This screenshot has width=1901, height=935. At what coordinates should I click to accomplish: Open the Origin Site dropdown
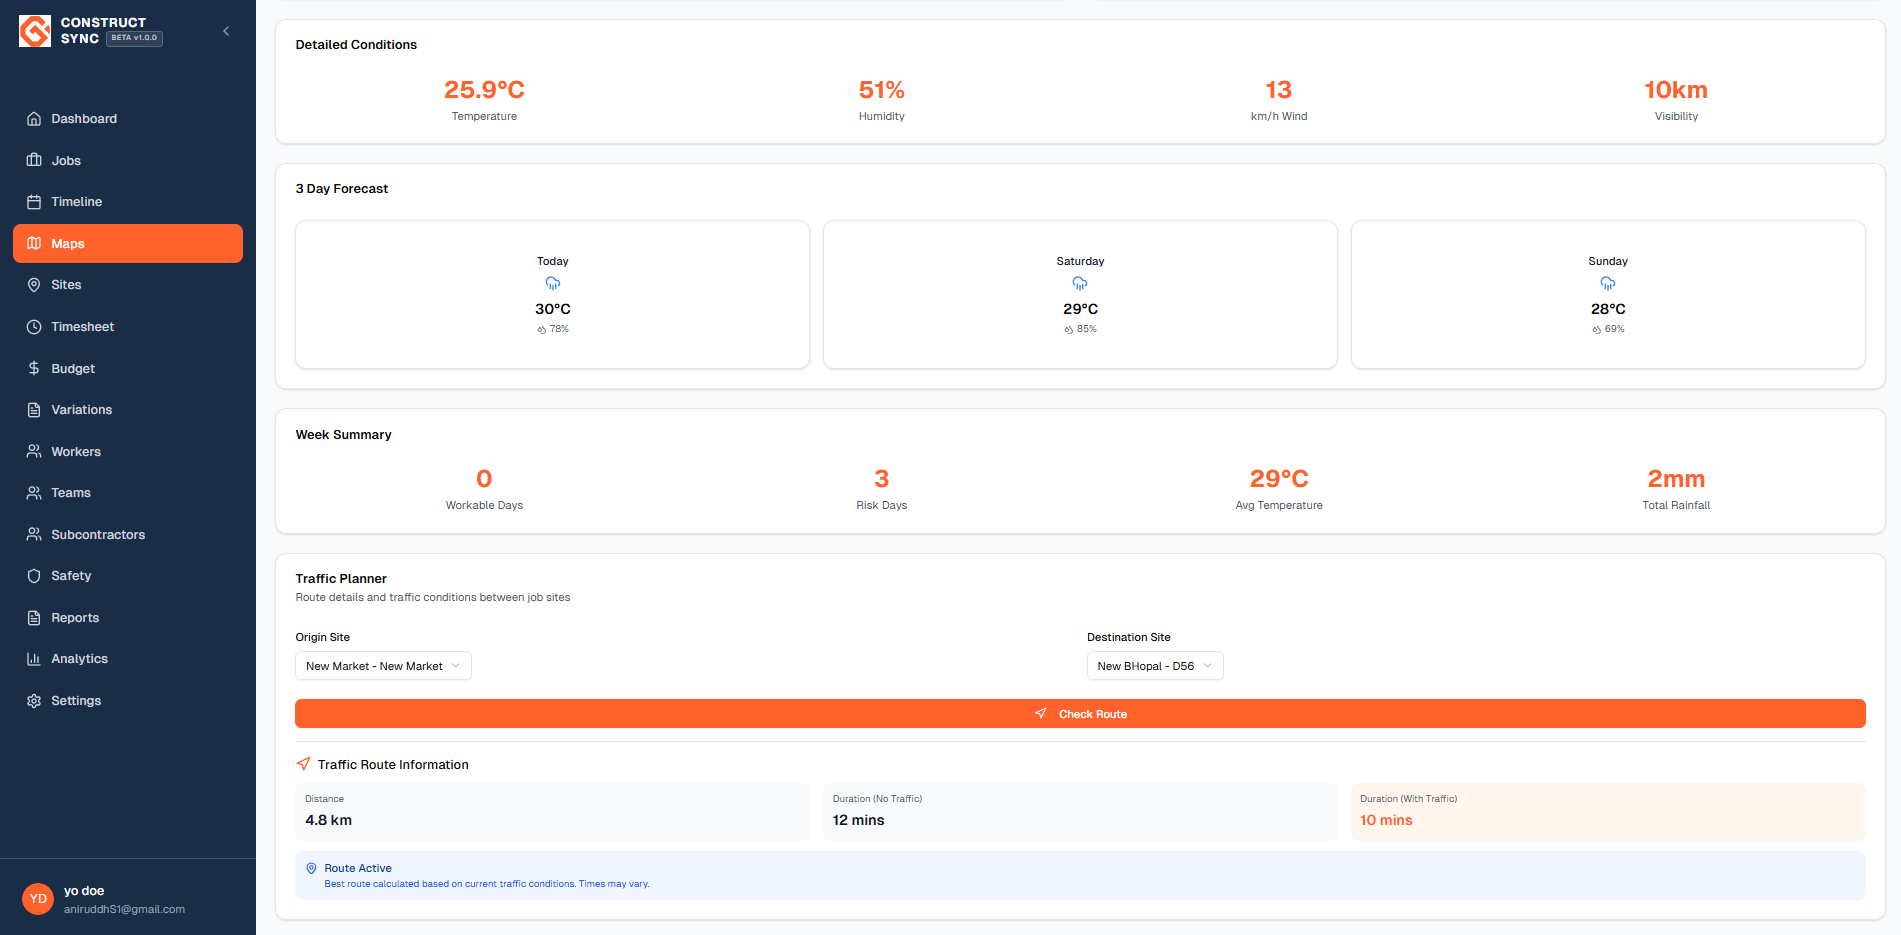tap(383, 665)
